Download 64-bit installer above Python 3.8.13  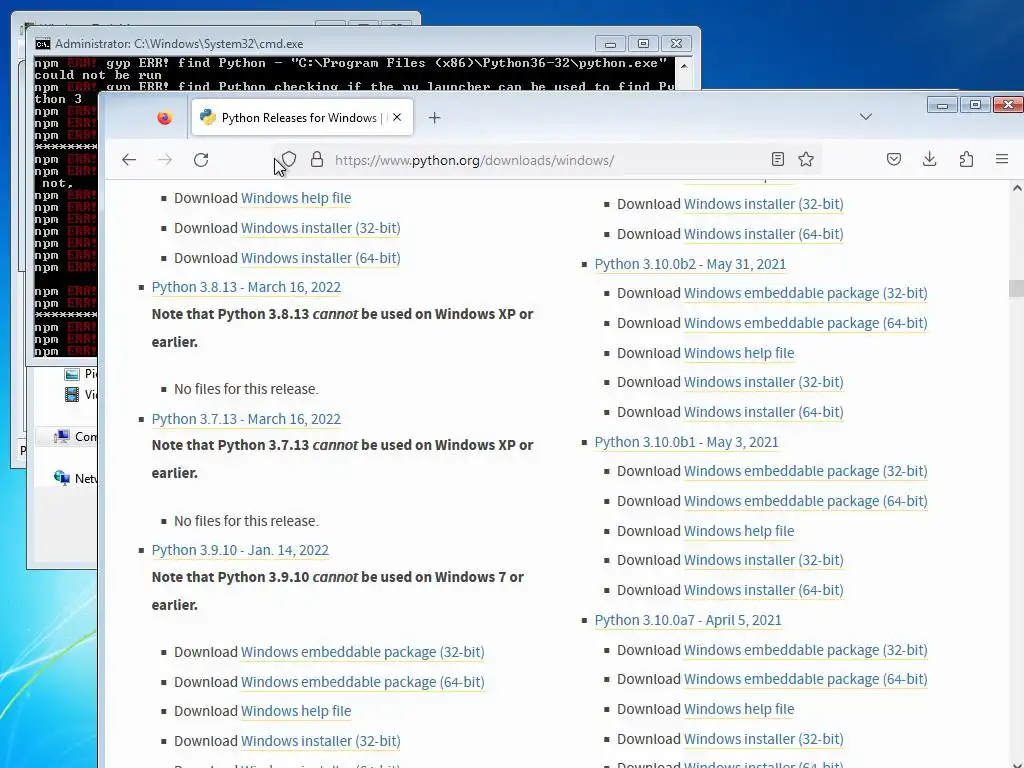[321, 258]
